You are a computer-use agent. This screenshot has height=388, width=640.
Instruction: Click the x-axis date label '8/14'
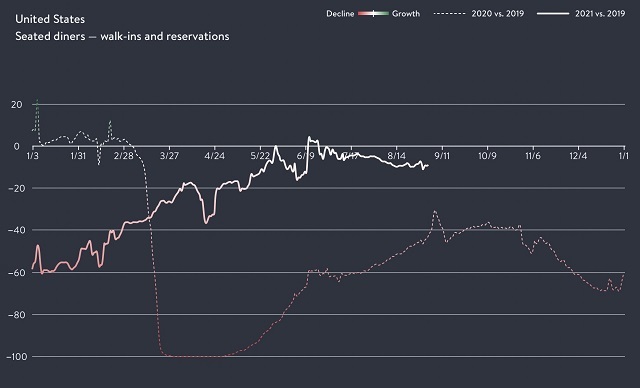397,156
